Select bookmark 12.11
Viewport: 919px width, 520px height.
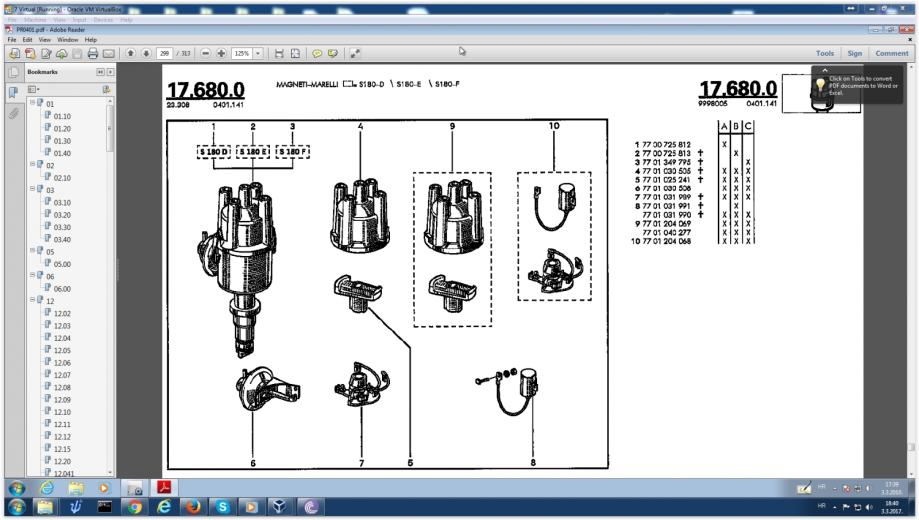(x=62, y=424)
